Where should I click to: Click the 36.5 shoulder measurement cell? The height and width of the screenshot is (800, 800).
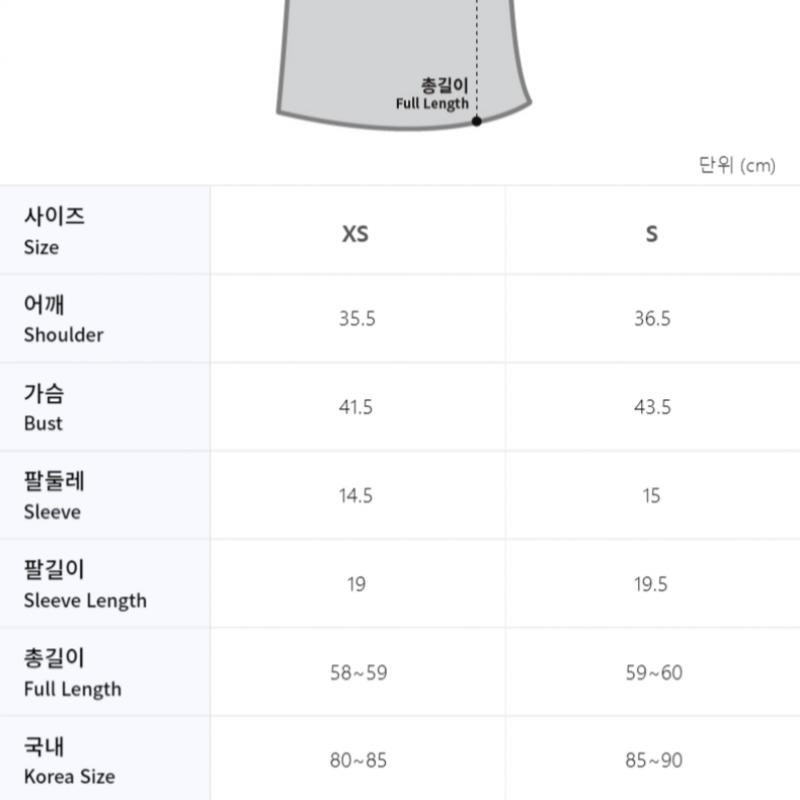(x=652, y=319)
